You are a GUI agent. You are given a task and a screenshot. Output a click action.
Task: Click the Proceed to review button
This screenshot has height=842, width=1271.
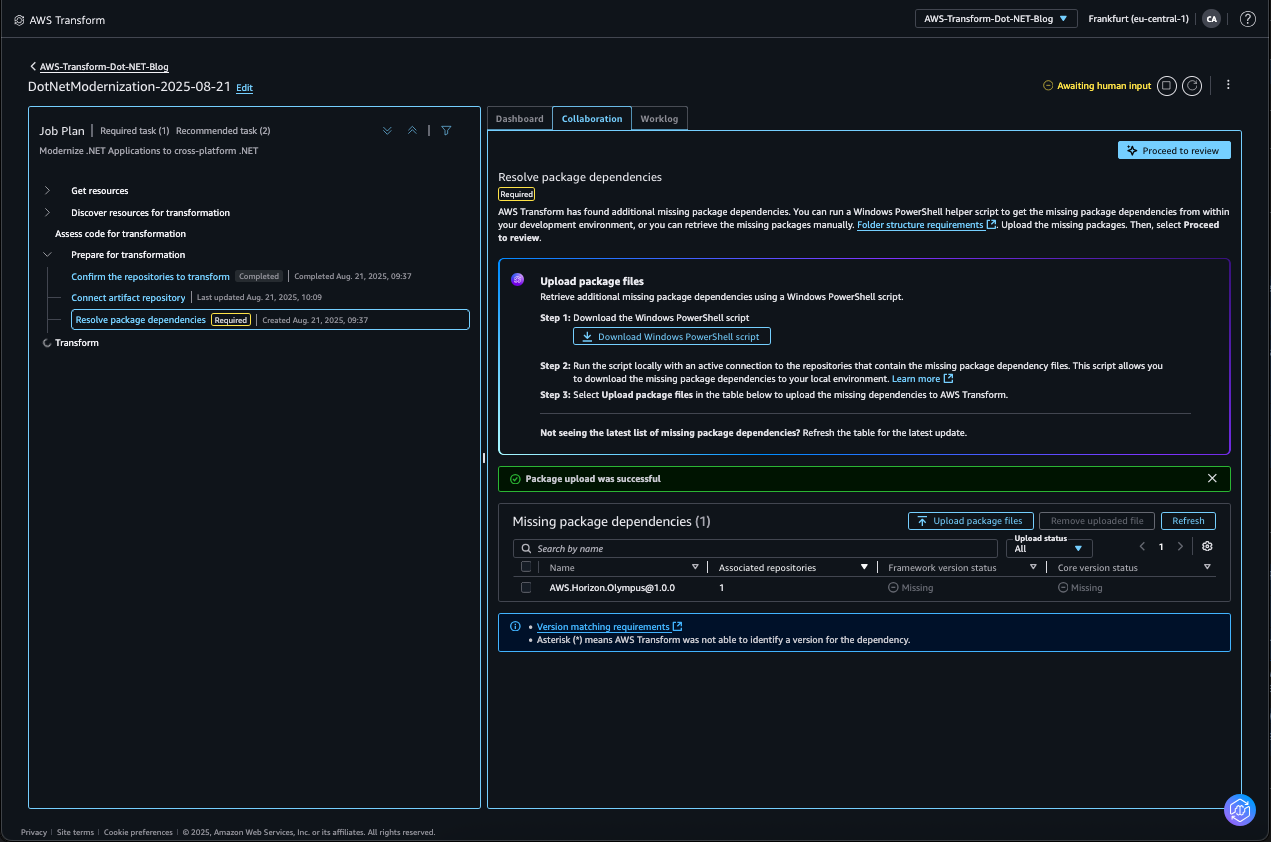pos(1174,149)
